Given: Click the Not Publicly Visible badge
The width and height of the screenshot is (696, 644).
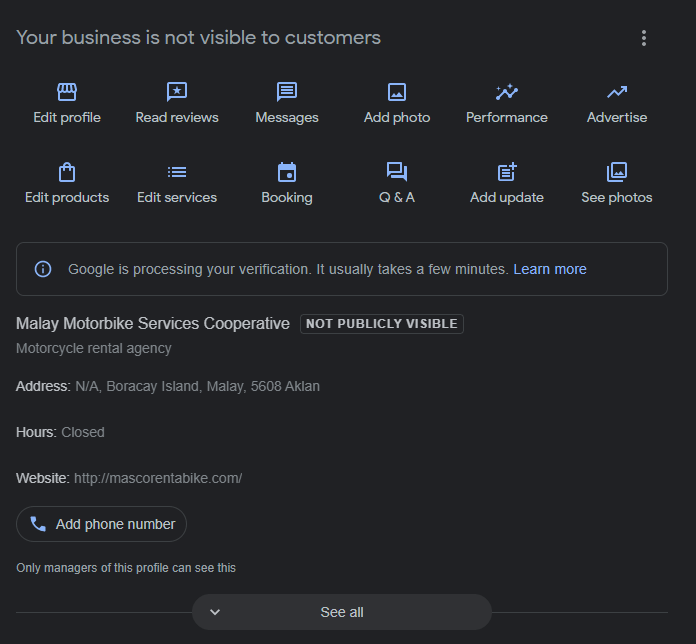Looking at the screenshot, I should coord(382,324).
